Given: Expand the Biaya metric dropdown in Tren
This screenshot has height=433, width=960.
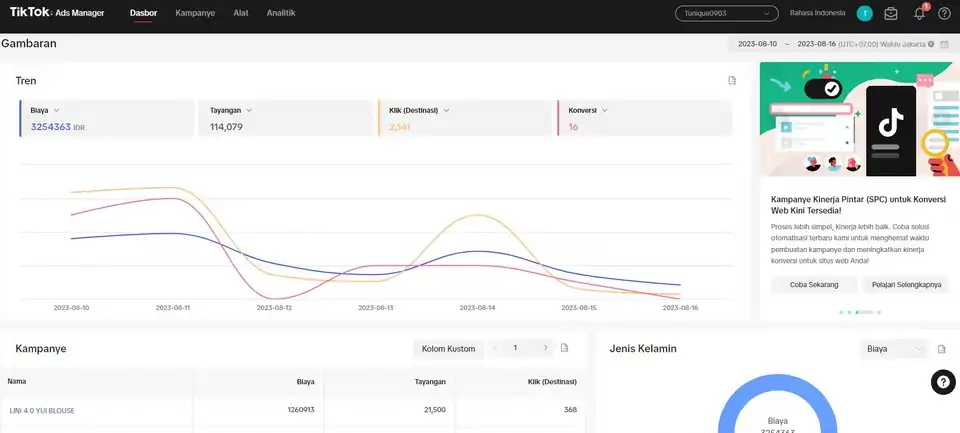Looking at the screenshot, I should click(56, 110).
